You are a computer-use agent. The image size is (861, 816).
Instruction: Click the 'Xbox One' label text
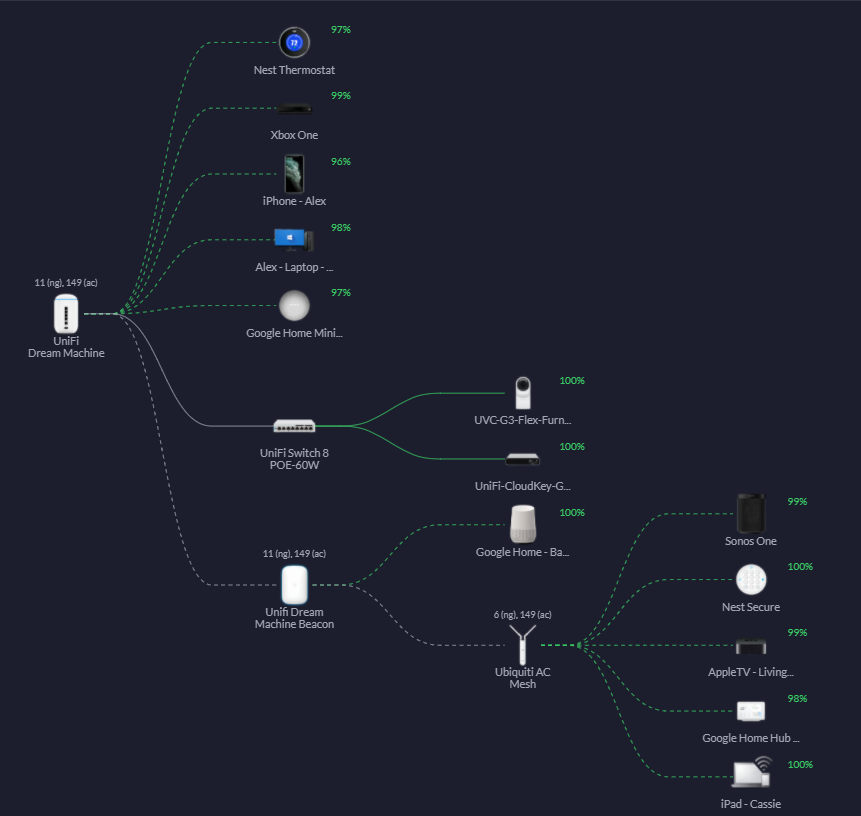[294, 135]
